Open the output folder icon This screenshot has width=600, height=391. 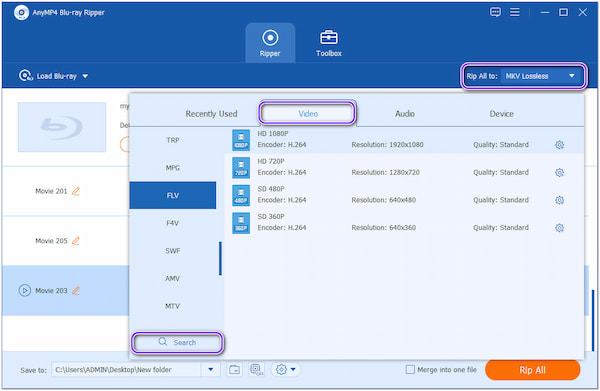pyautogui.click(x=234, y=370)
